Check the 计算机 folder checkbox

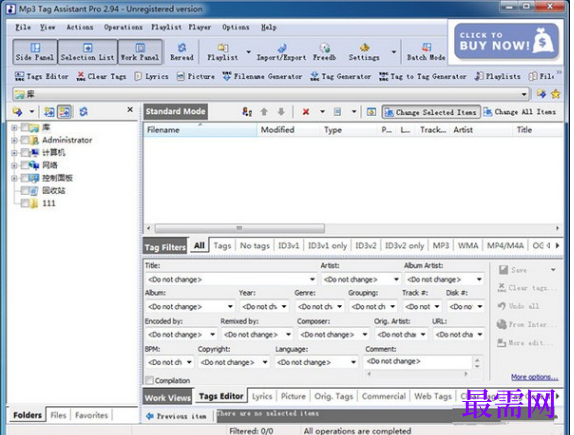25,152
